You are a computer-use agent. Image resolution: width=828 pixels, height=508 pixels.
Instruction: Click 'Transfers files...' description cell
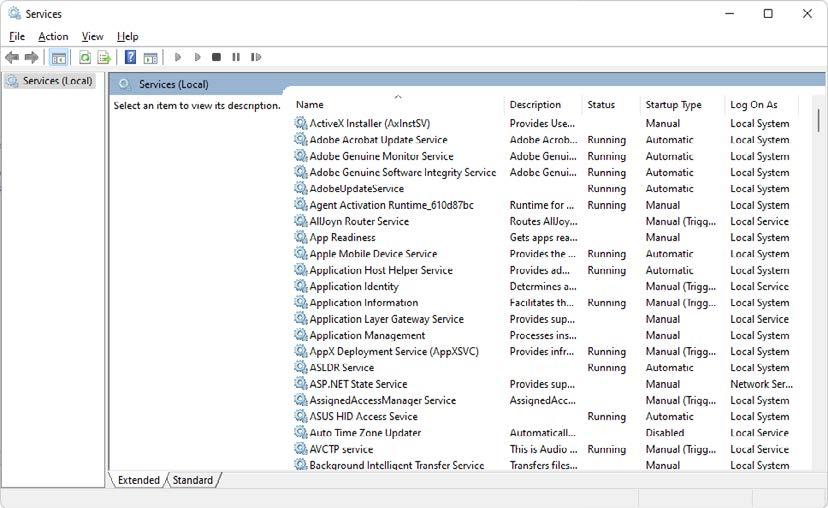coord(543,465)
